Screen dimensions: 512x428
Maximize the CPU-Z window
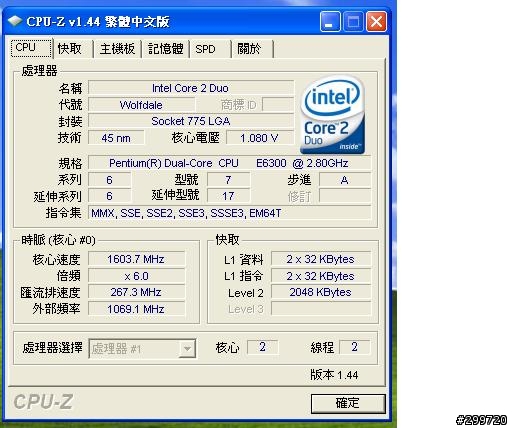[x=353, y=22]
